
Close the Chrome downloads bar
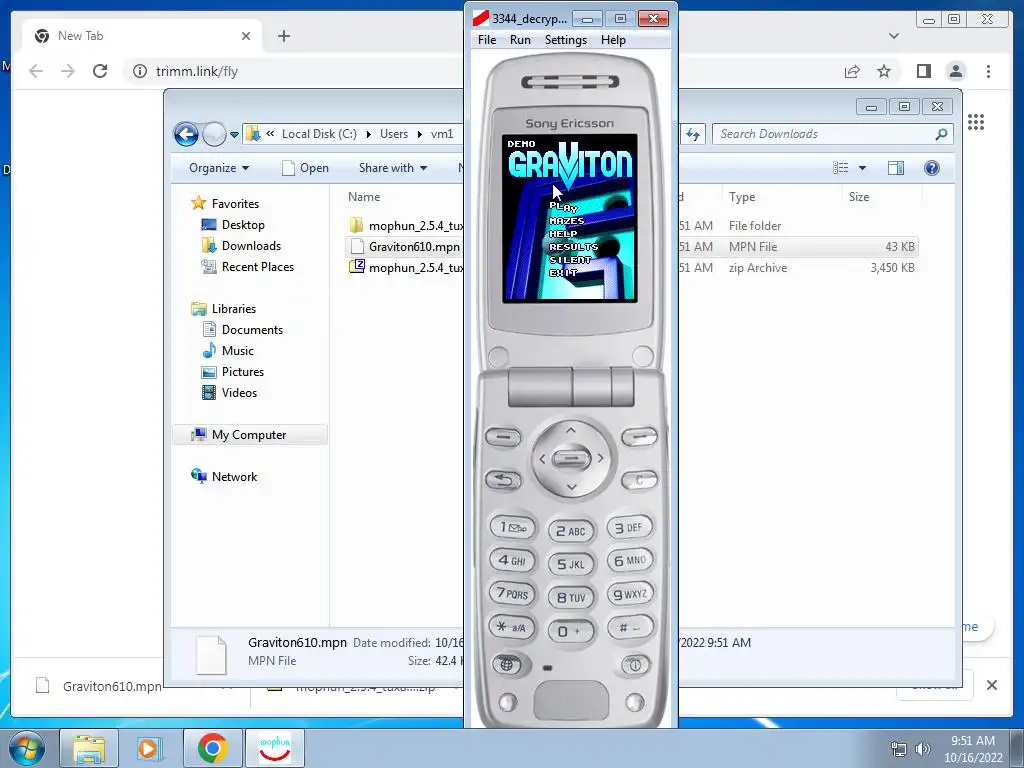click(x=991, y=685)
